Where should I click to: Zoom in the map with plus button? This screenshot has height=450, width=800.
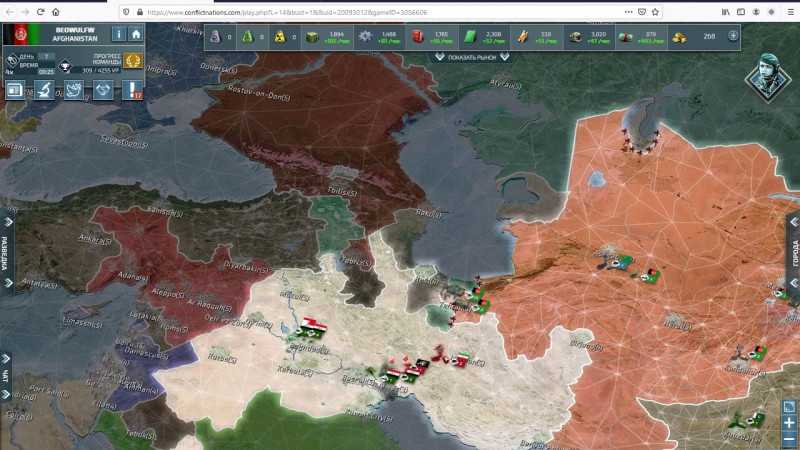(789, 423)
